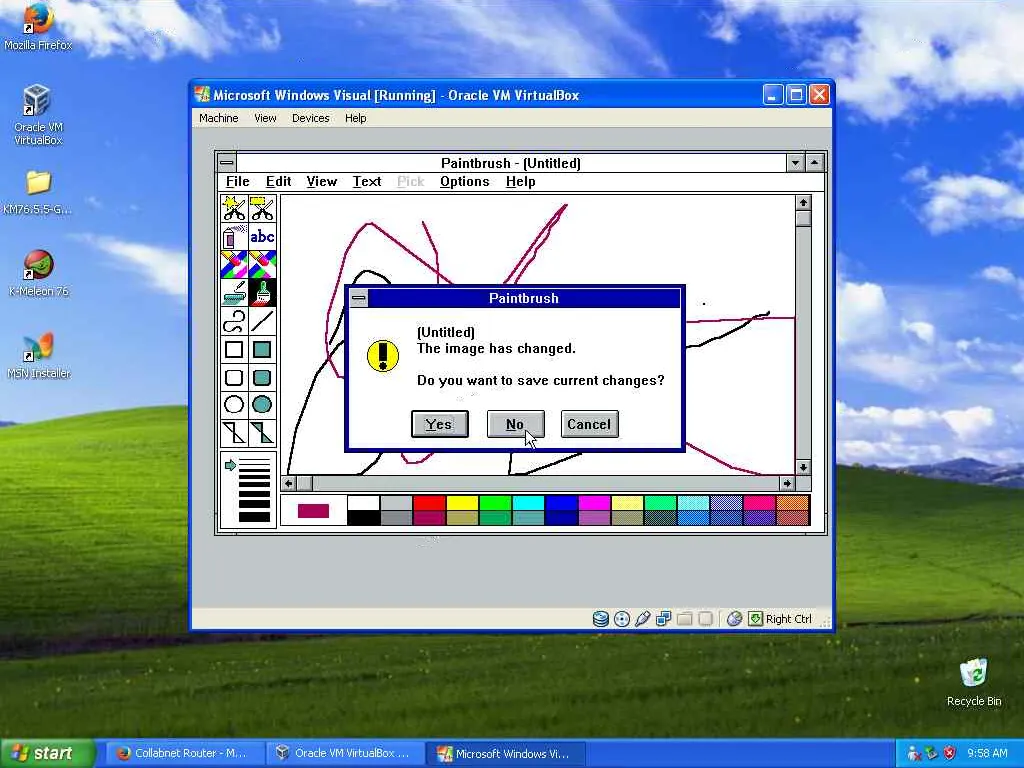Click the green keyboard capture arrow icon

756,618
